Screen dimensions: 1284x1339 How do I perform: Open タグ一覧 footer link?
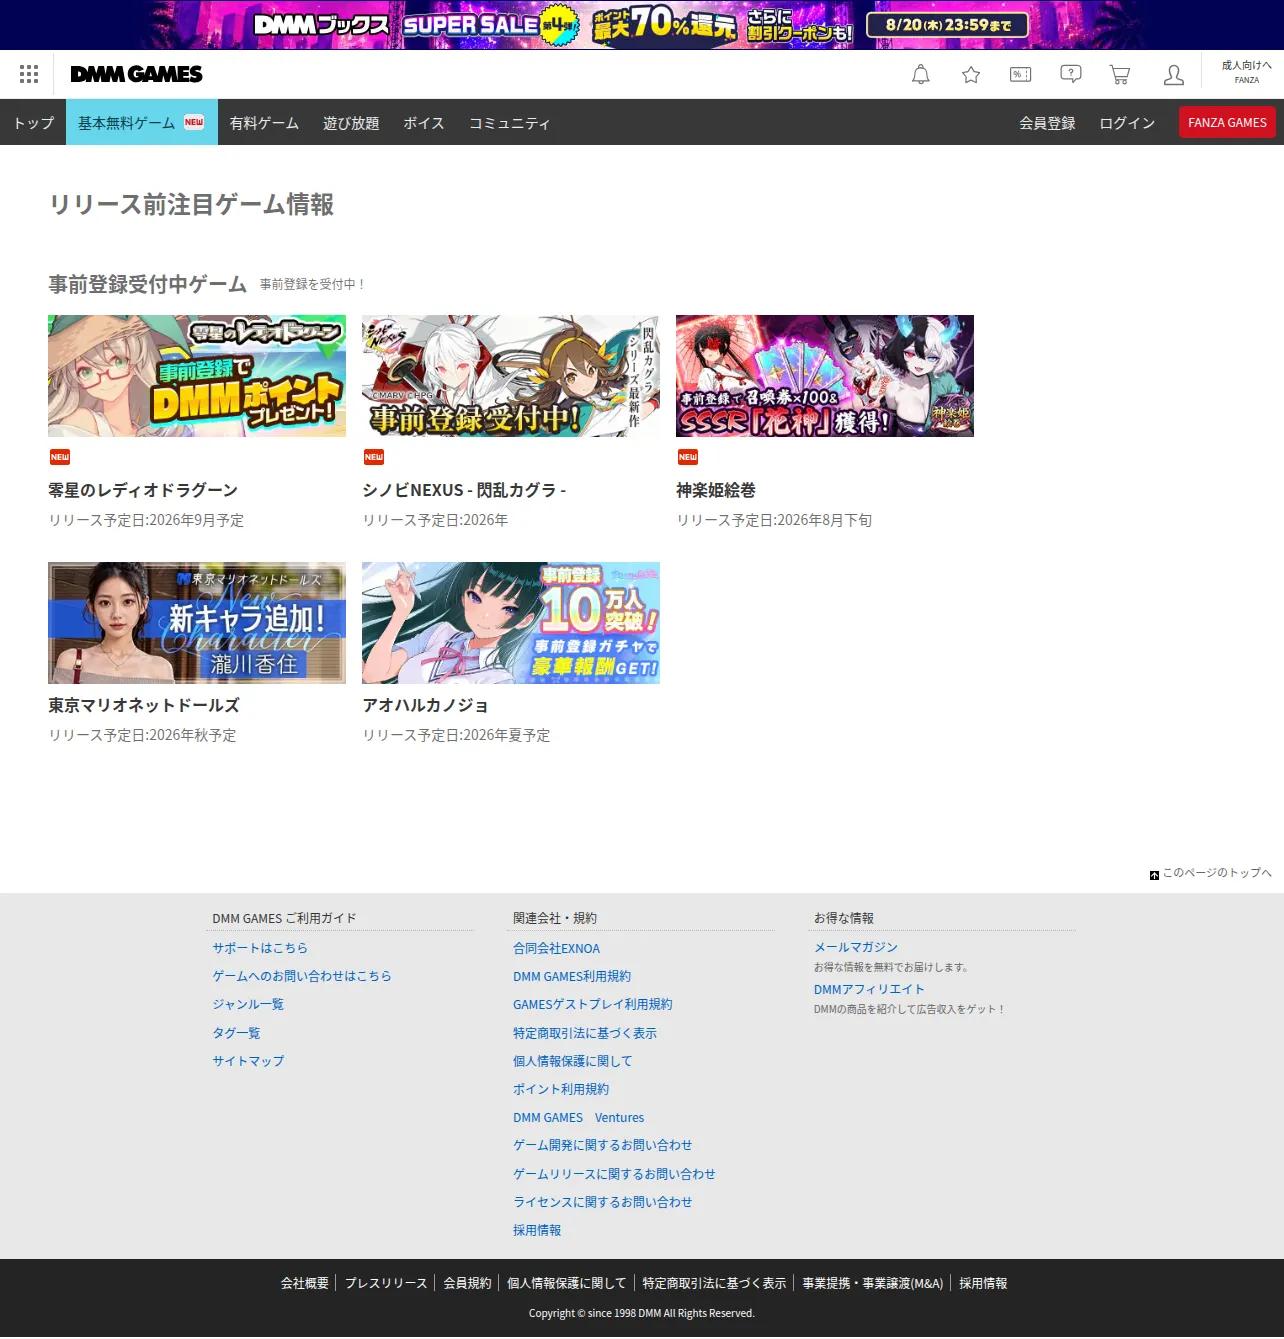point(236,1033)
